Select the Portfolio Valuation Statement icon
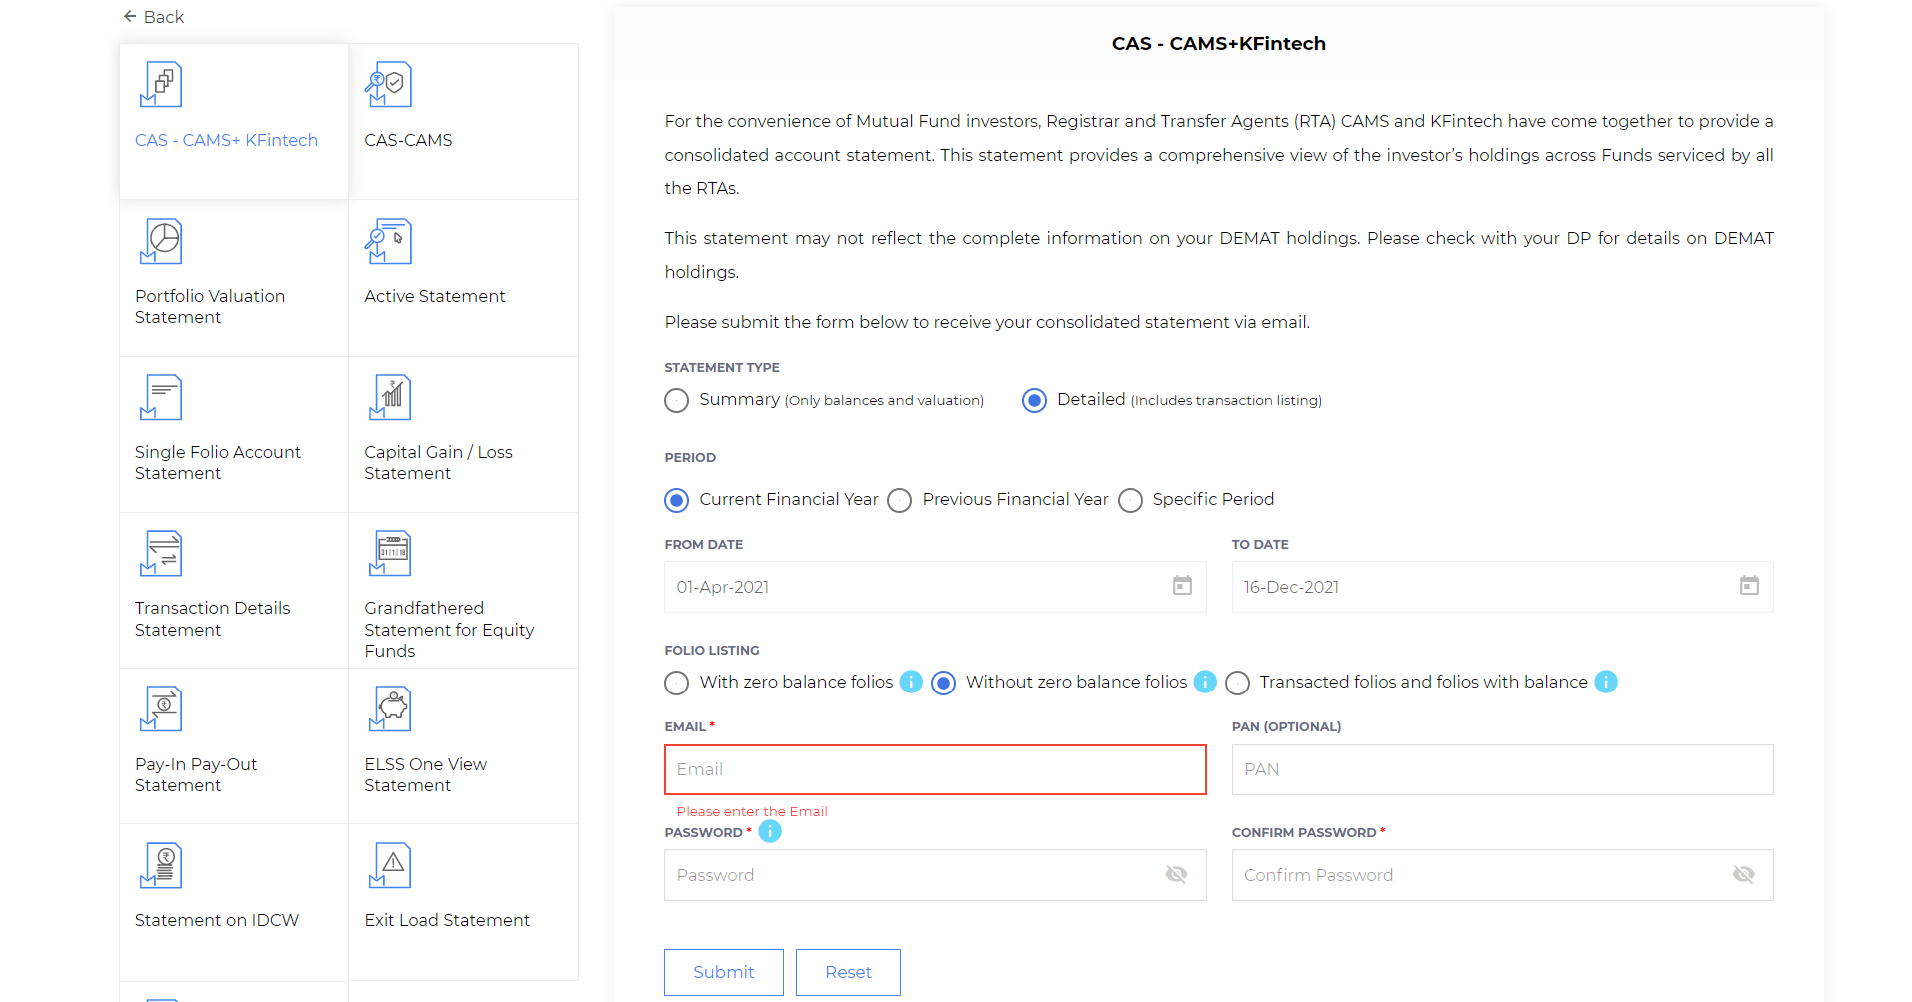This screenshot has width=1912, height=1002. coord(161,241)
